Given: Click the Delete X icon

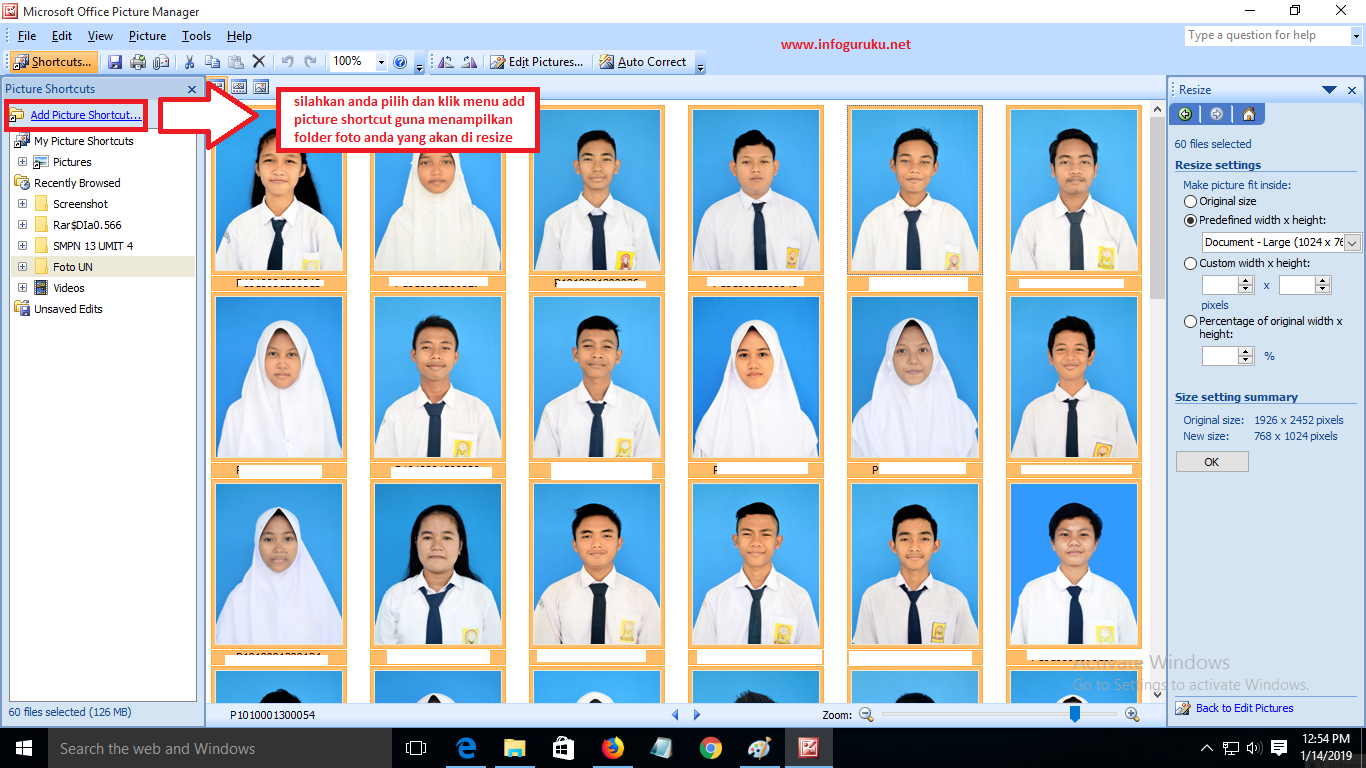Looking at the screenshot, I should [x=258, y=62].
